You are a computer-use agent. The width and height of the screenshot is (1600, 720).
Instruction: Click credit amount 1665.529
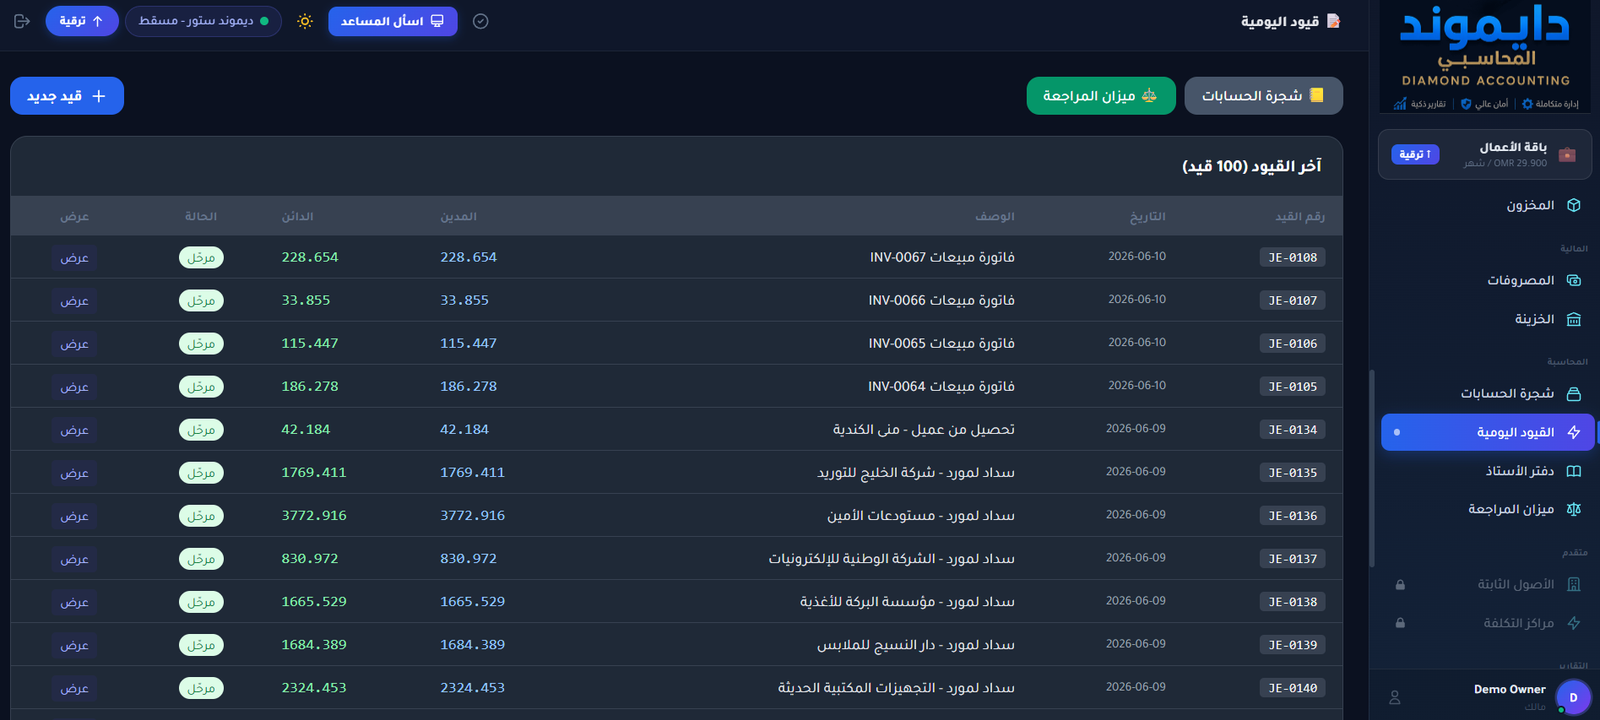(x=314, y=601)
